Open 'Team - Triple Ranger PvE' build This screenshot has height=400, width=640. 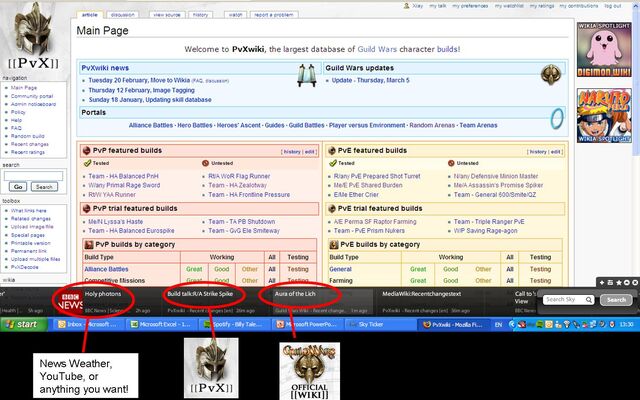point(489,222)
